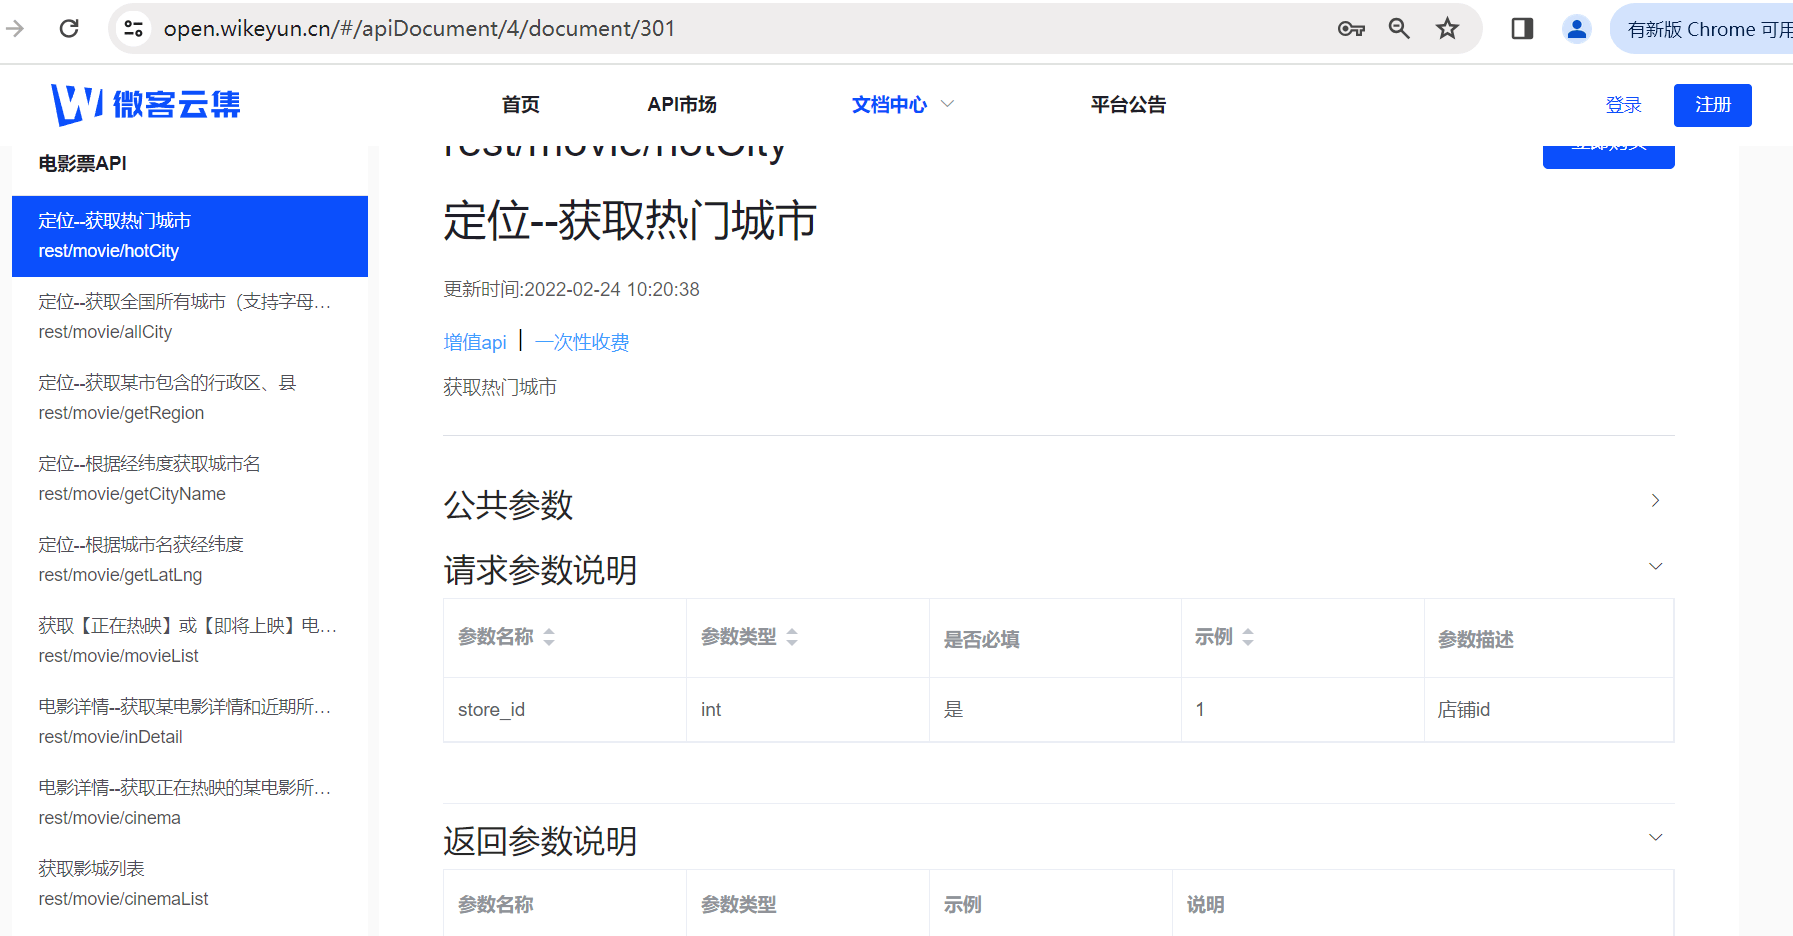The width and height of the screenshot is (1793, 936).
Task: Click the zoom magnifier icon in address bar
Action: [x=1399, y=29]
